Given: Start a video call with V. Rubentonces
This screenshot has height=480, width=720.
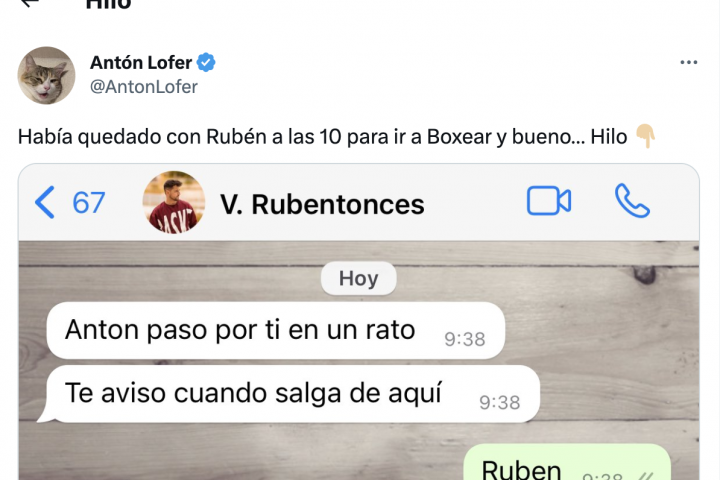Looking at the screenshot, I should point(549,201).
